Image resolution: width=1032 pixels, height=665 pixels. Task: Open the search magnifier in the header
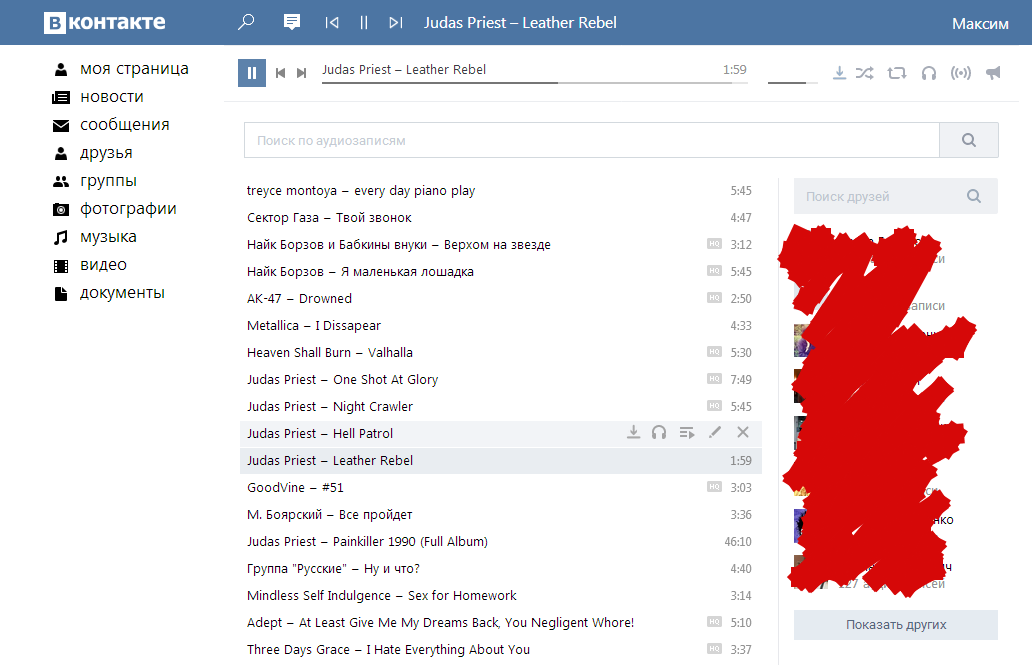click(246, 22)
